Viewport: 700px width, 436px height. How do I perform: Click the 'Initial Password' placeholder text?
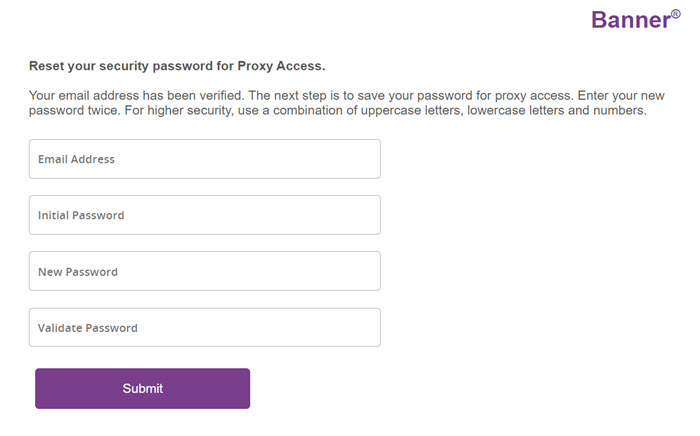pyautogui.click(x=81, y=215)
